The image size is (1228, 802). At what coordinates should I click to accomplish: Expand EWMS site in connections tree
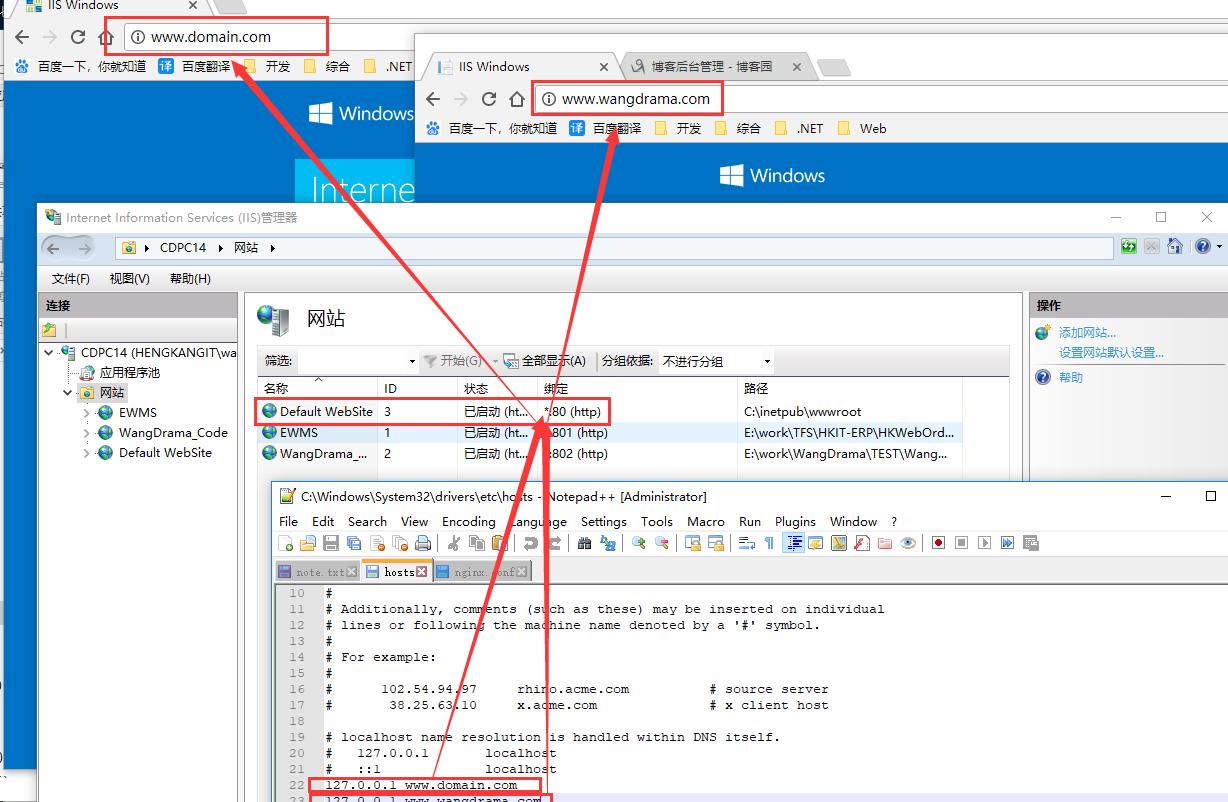point(87,412)
